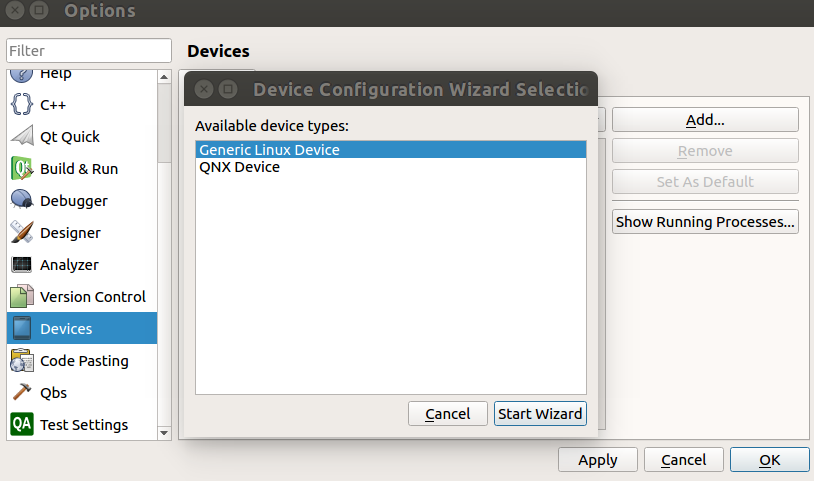Viewport: 814px width, 481px height.
Task: Select the Code Pasting clipboard icon
Action: [22, 361]
